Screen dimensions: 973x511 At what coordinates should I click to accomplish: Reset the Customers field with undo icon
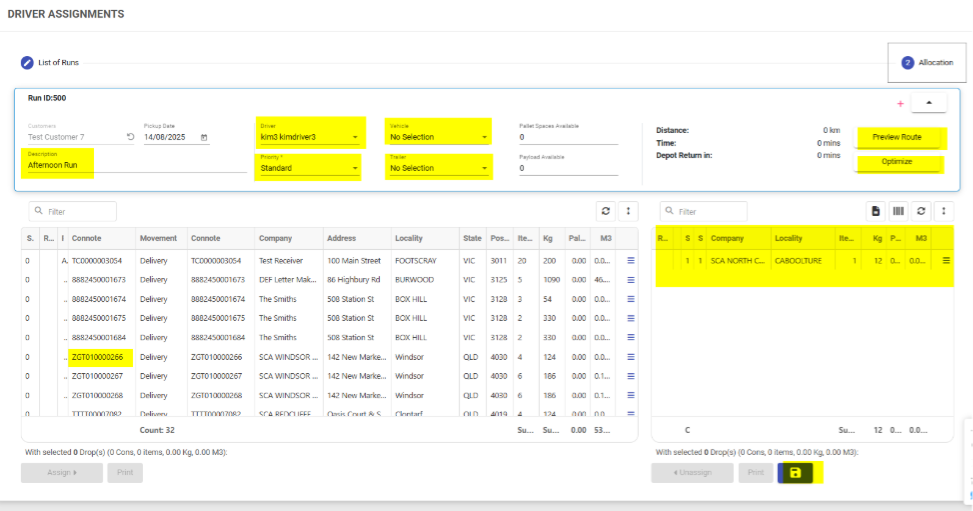coord(130,137)
